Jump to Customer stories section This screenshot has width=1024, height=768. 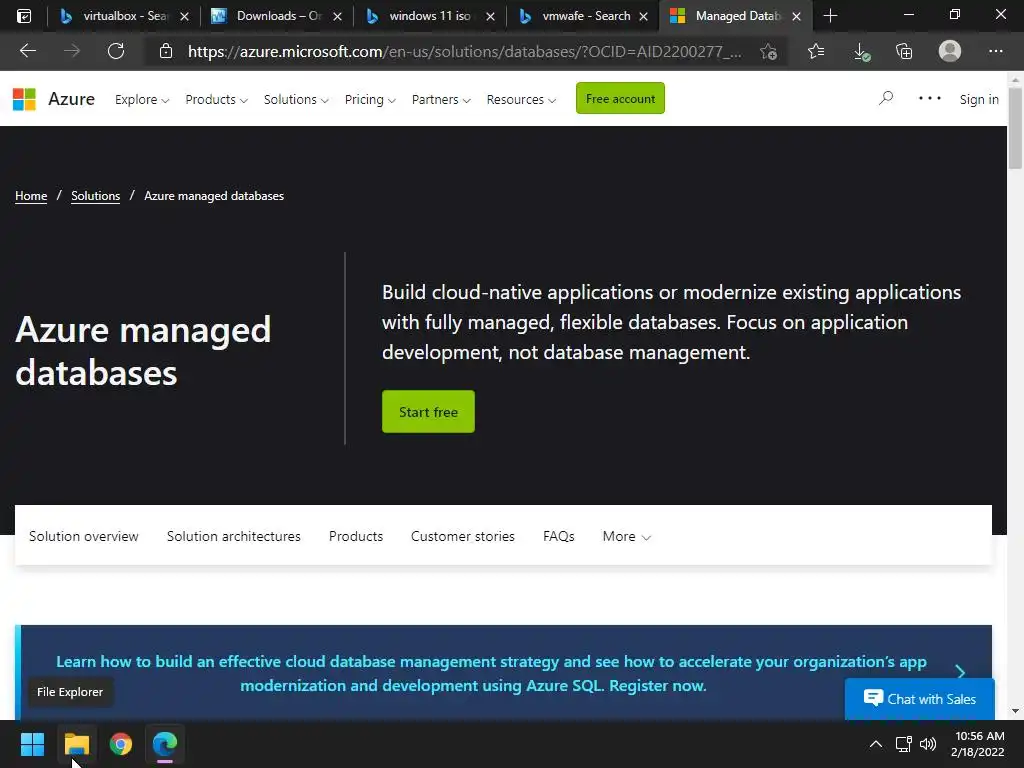point(462,536)
